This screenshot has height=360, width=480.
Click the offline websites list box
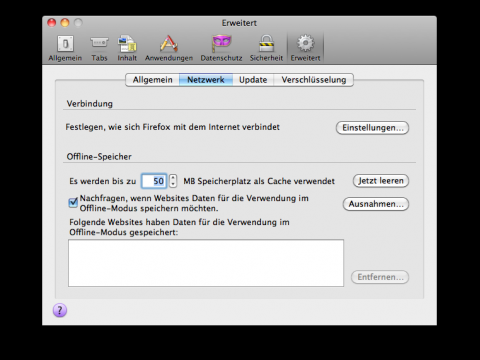pos(206,263)
